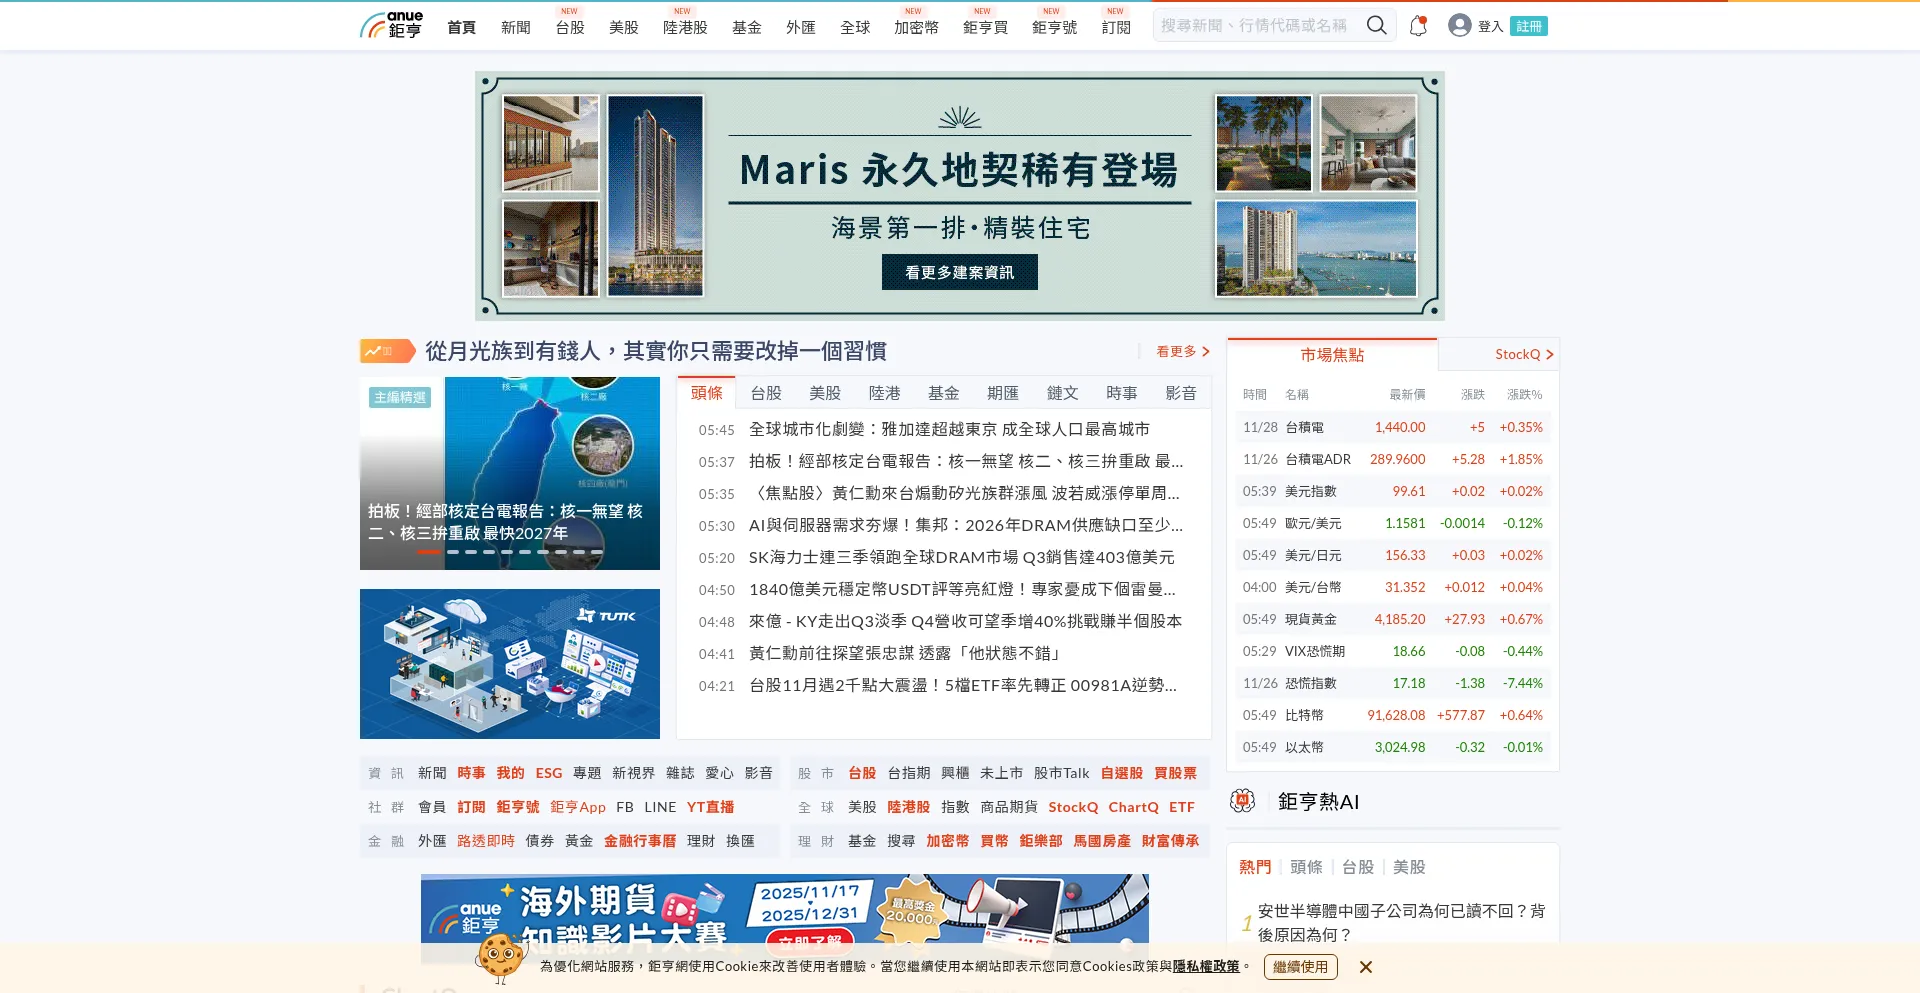Select 美股 tab under 鉅亨熱AI

pyautogui.click(x=1409, y=867)
